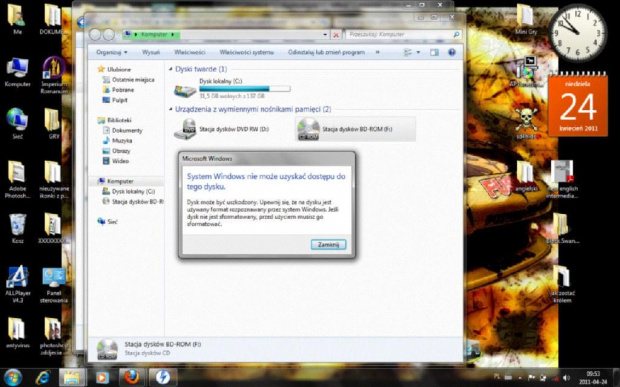Open the Kosz recycle bin icon
This screenshot has width=620, height=387.
17,228
